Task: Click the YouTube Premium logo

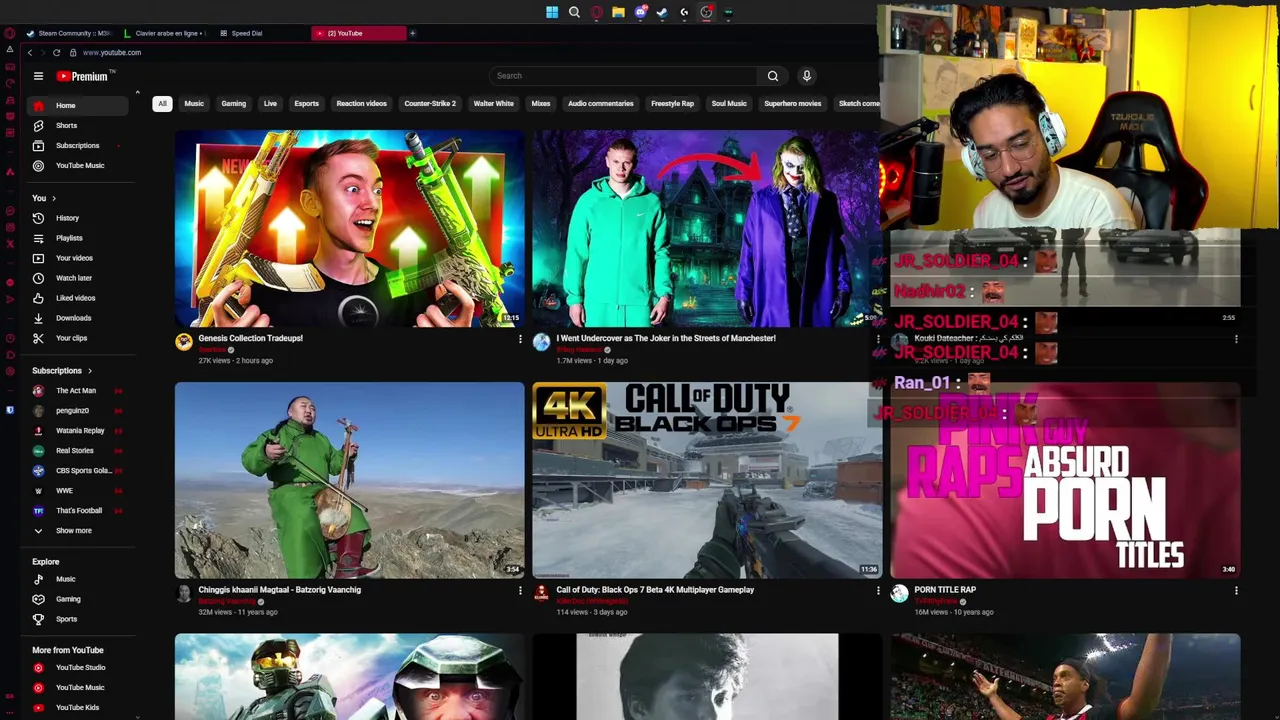Action: pos(85,76)
